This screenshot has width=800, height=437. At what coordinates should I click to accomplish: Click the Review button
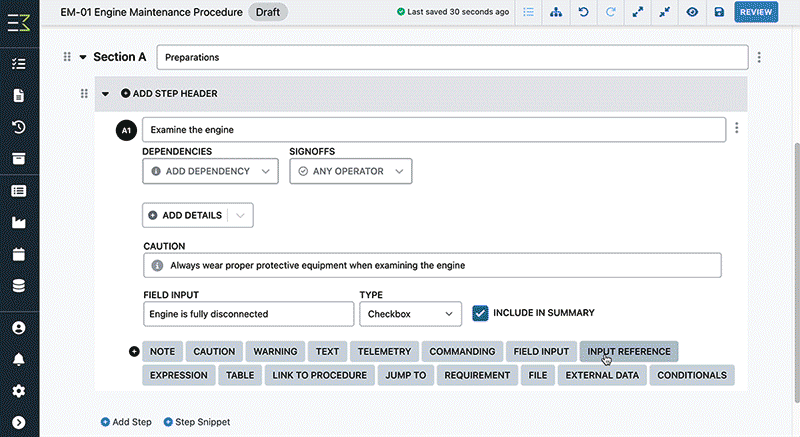[x=756, y=12]
